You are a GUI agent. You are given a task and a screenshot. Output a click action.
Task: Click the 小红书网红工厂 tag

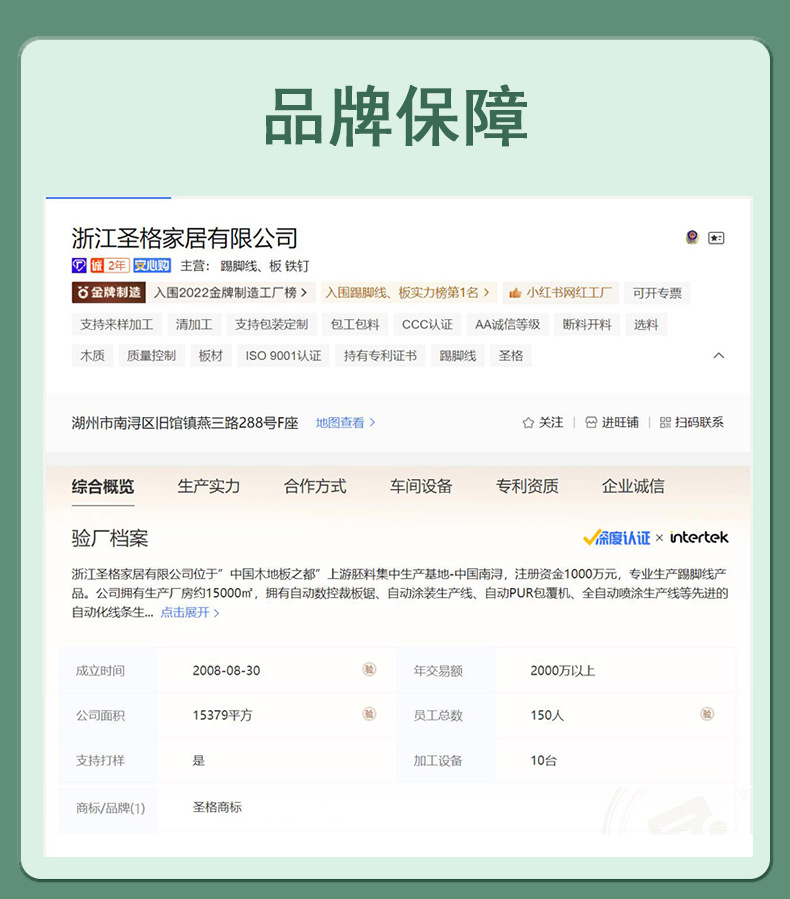(561, 292)
